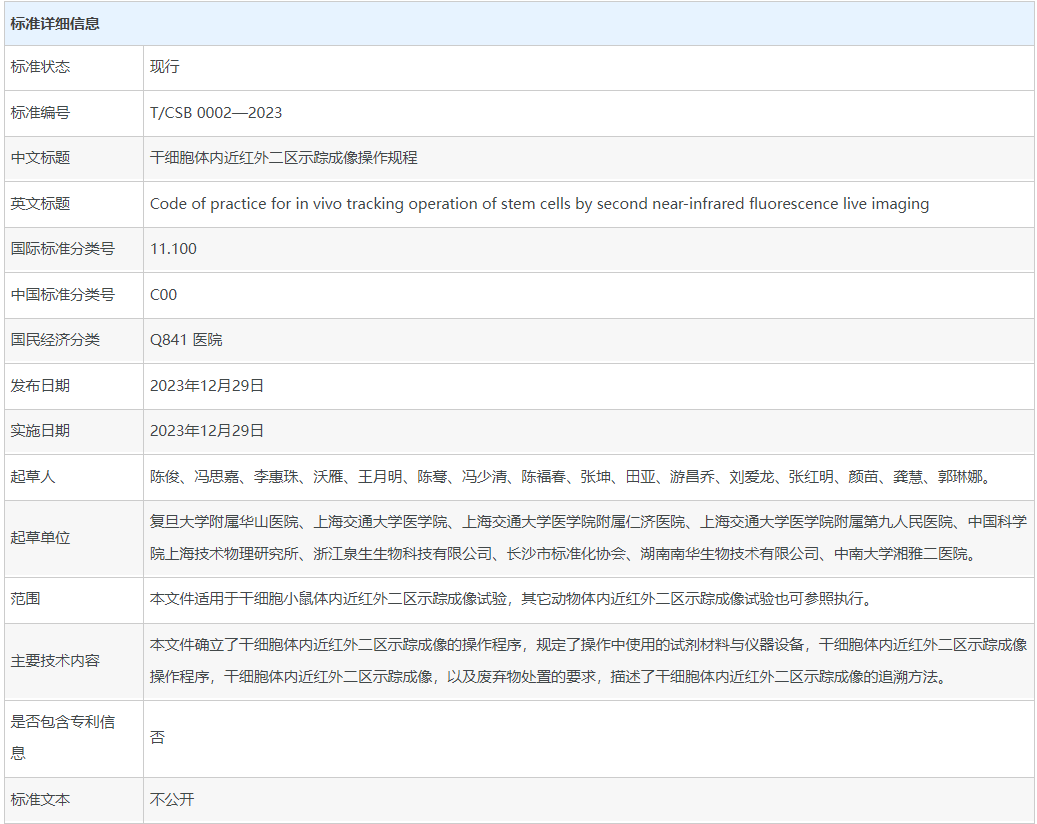
Task: Click the date value beside 发布日期
Action: [207, 385]
